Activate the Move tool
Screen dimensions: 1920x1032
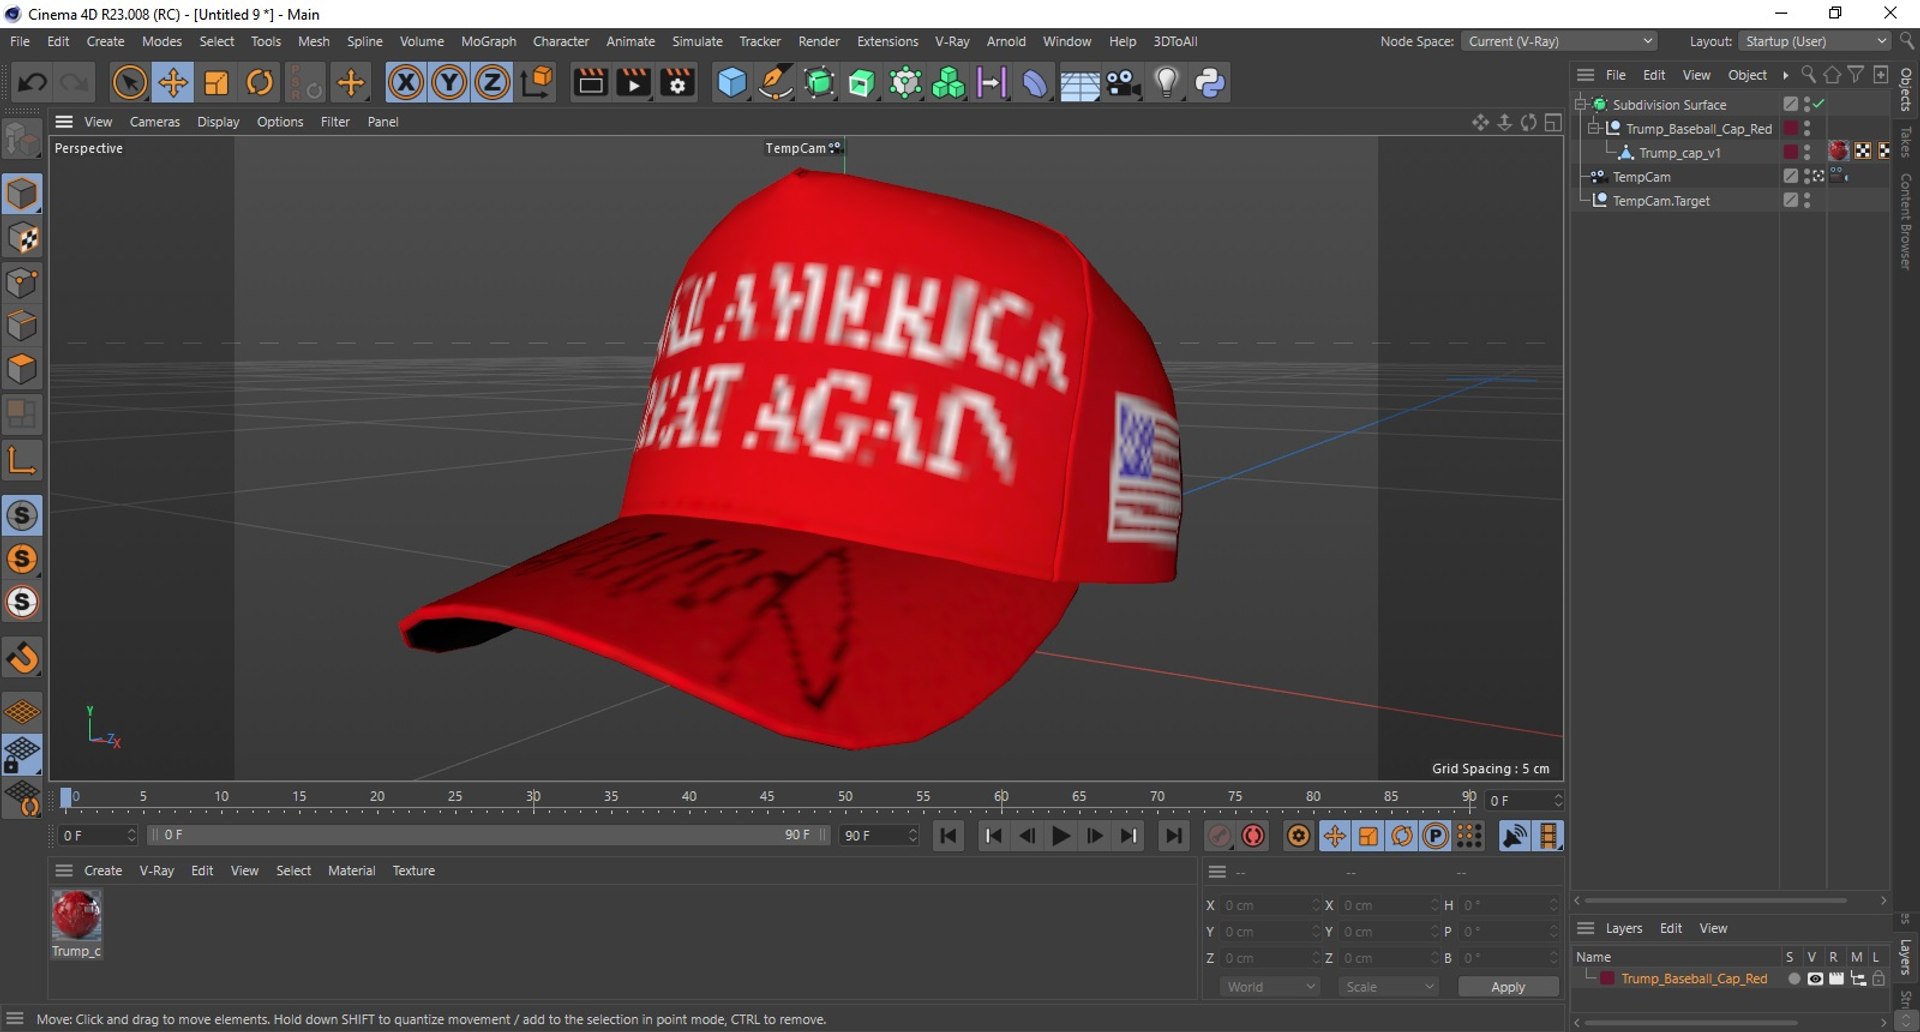[173, 82]
